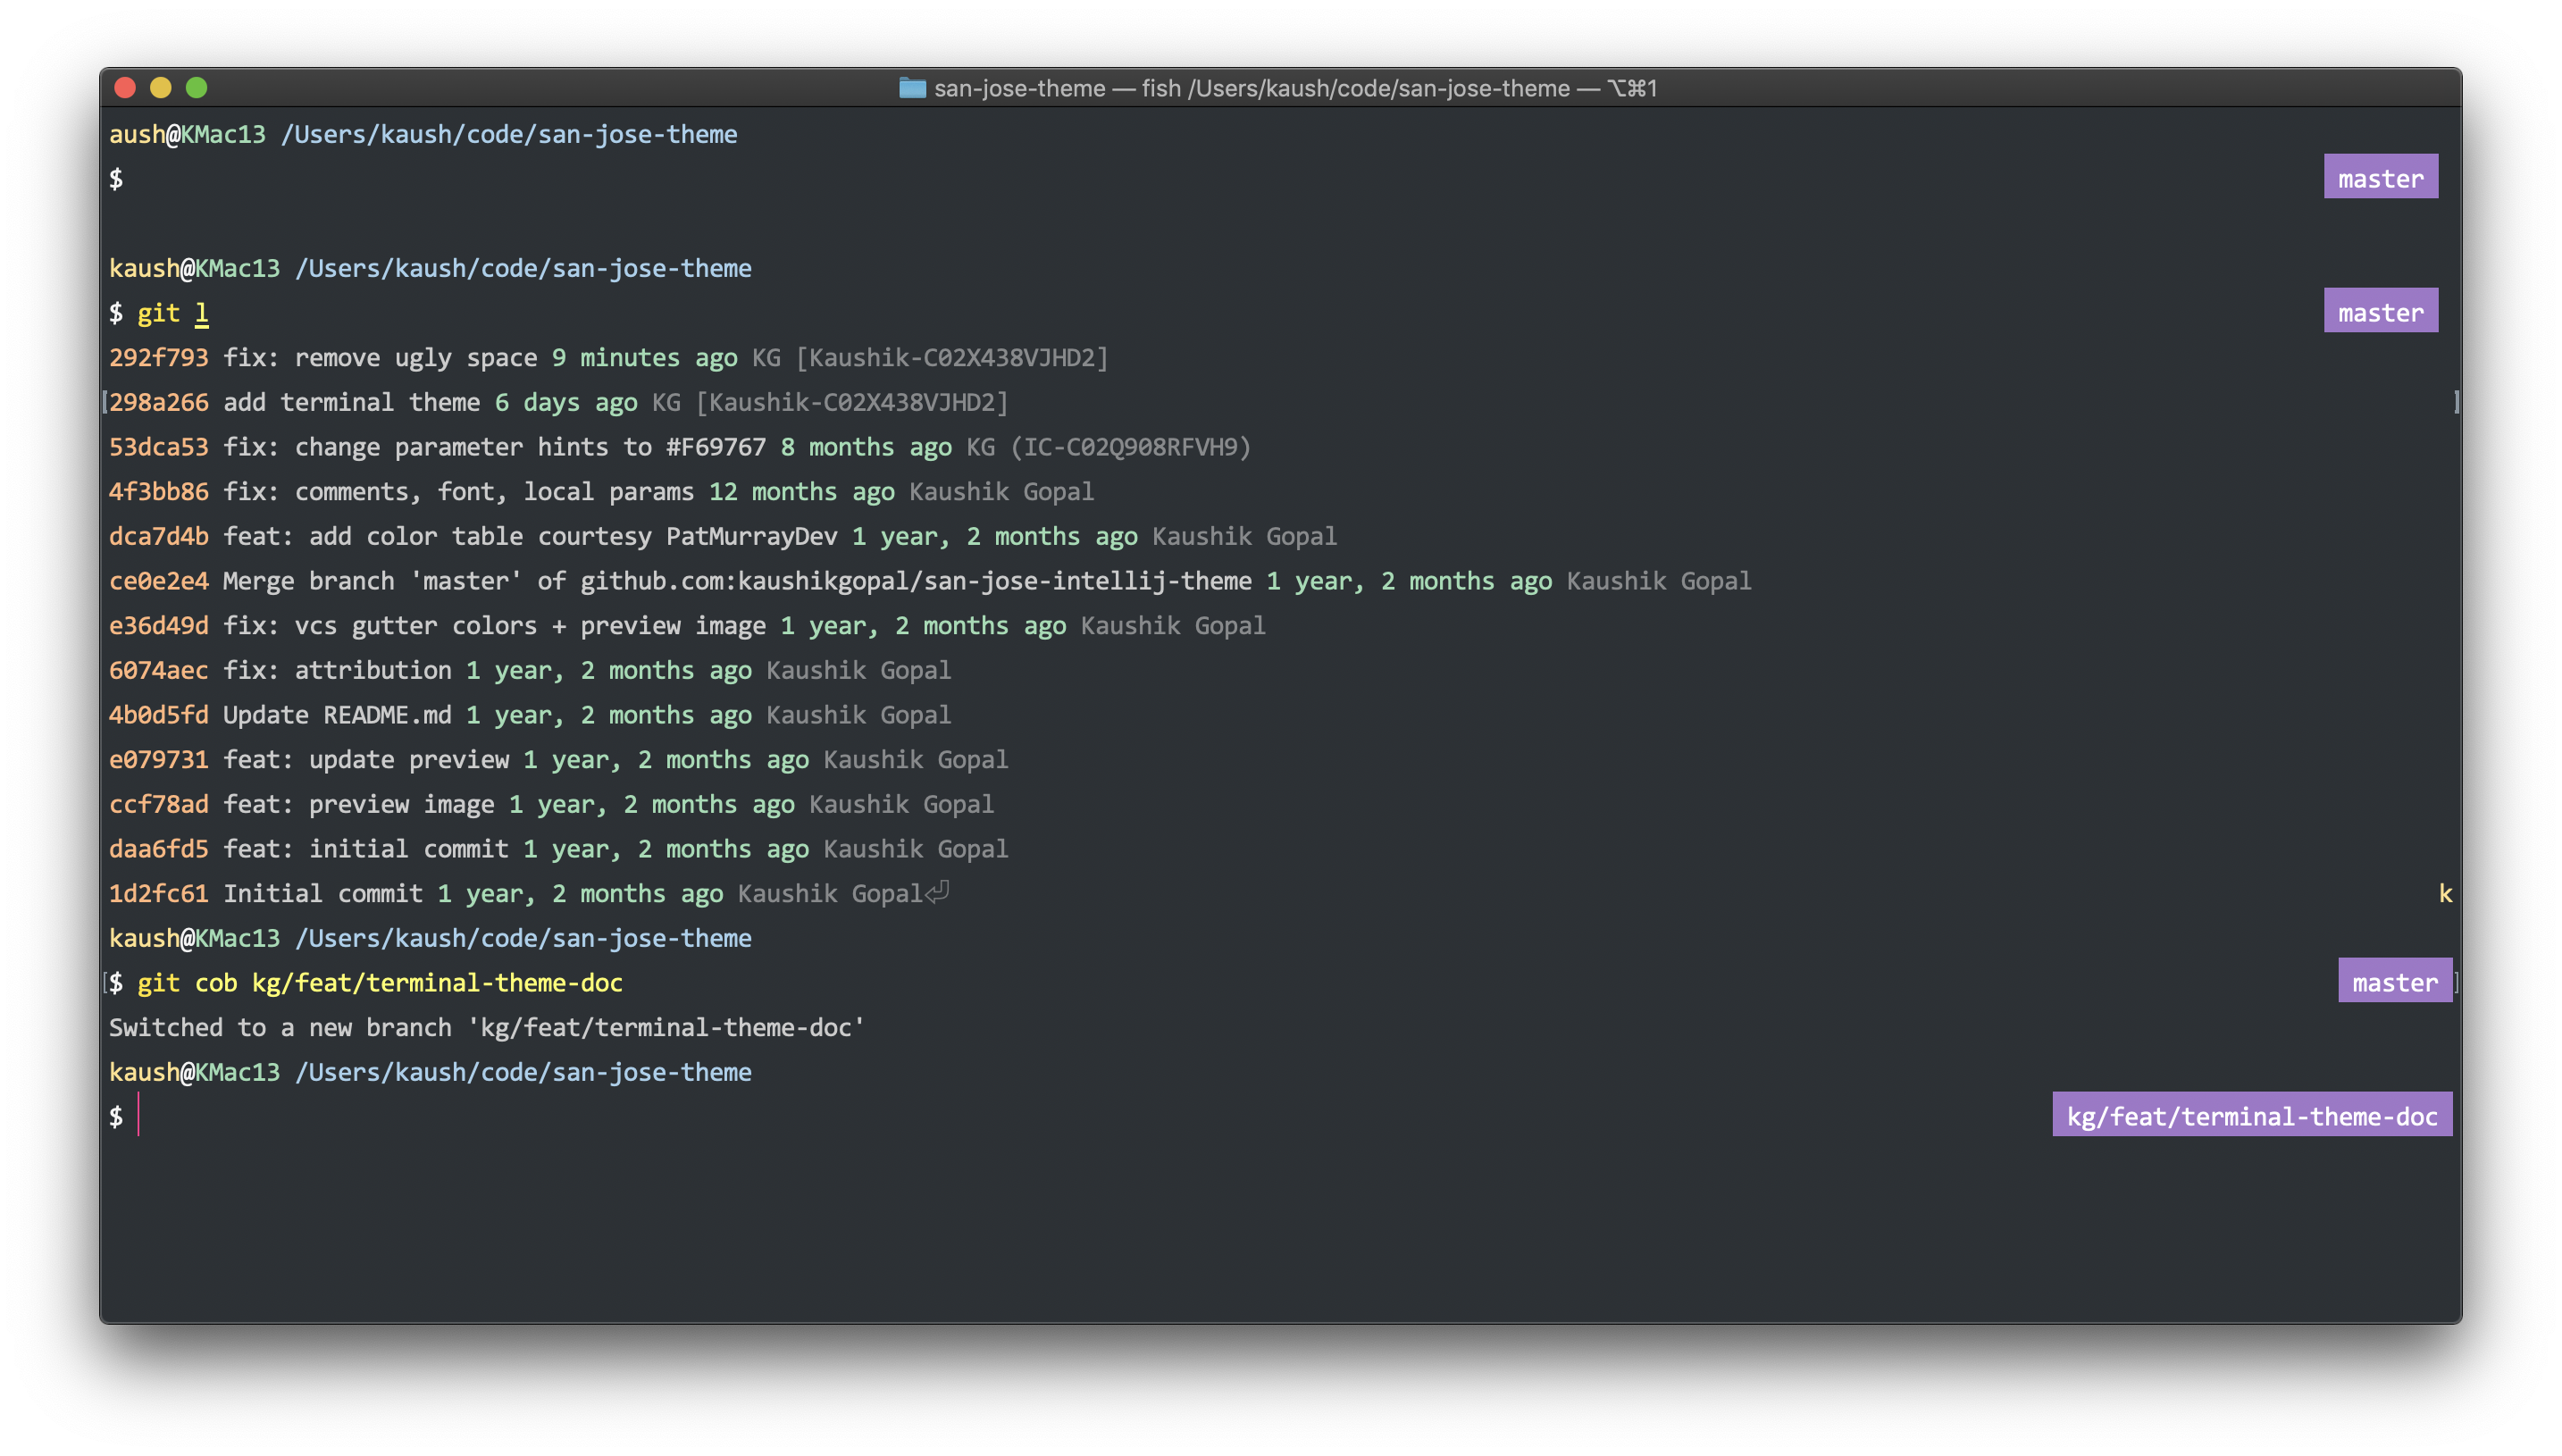Click the underlined 'l' in git l command
This screenshot has width=2562, height=1456.
[x=201, y=313]
